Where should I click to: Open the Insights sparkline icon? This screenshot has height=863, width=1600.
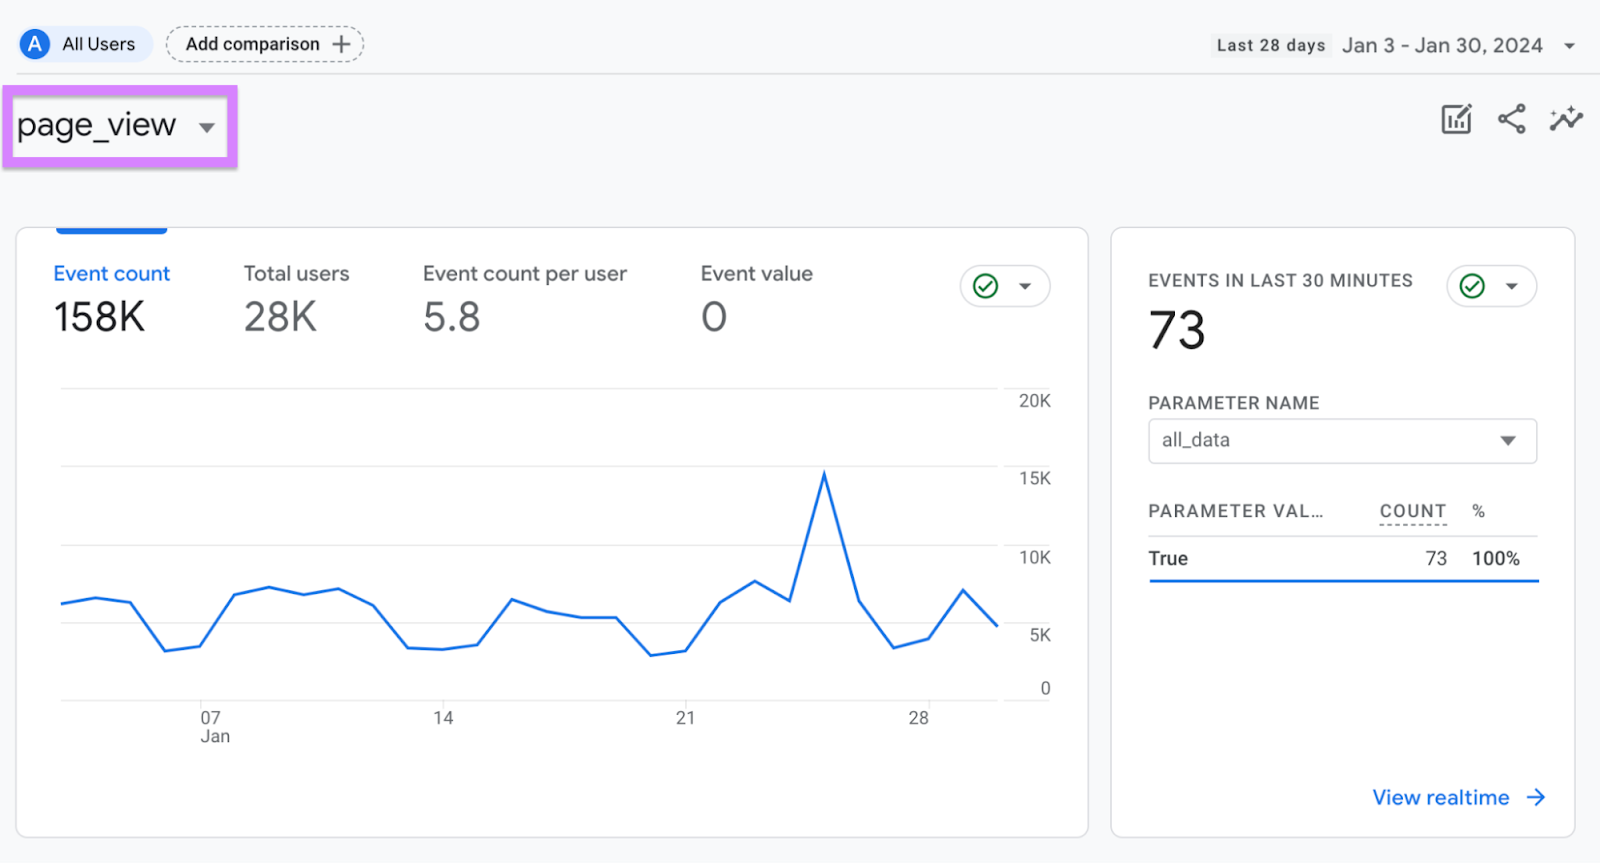click(1565, 119)
